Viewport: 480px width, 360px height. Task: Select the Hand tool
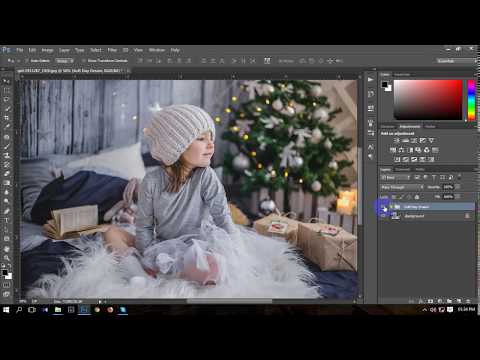click(6, 249)
